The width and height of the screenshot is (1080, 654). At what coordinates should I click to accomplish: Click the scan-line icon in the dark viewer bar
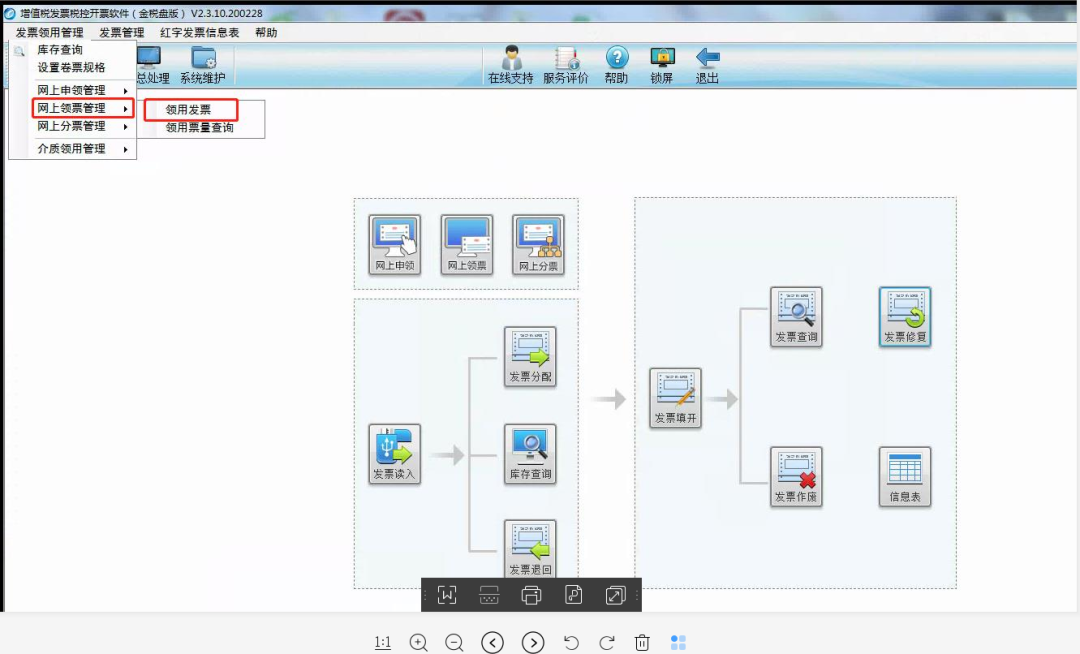[489, 595]
